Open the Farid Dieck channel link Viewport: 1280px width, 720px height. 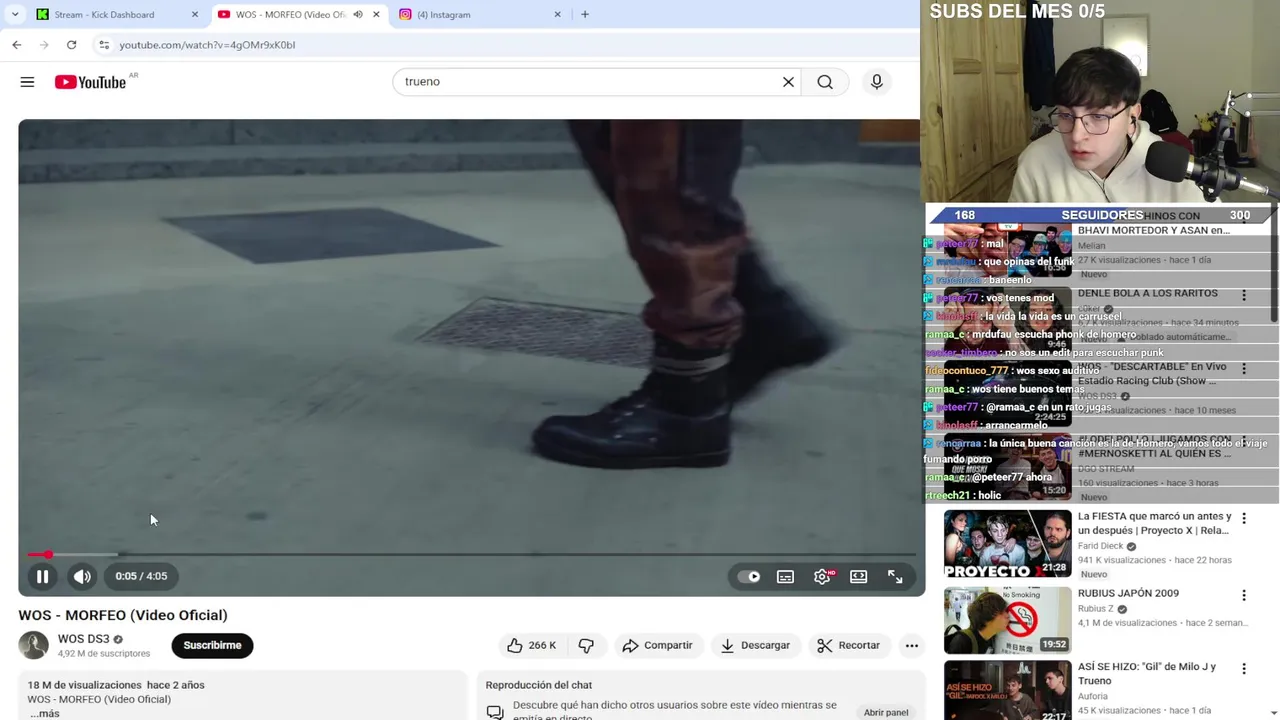pos(1101,546)
